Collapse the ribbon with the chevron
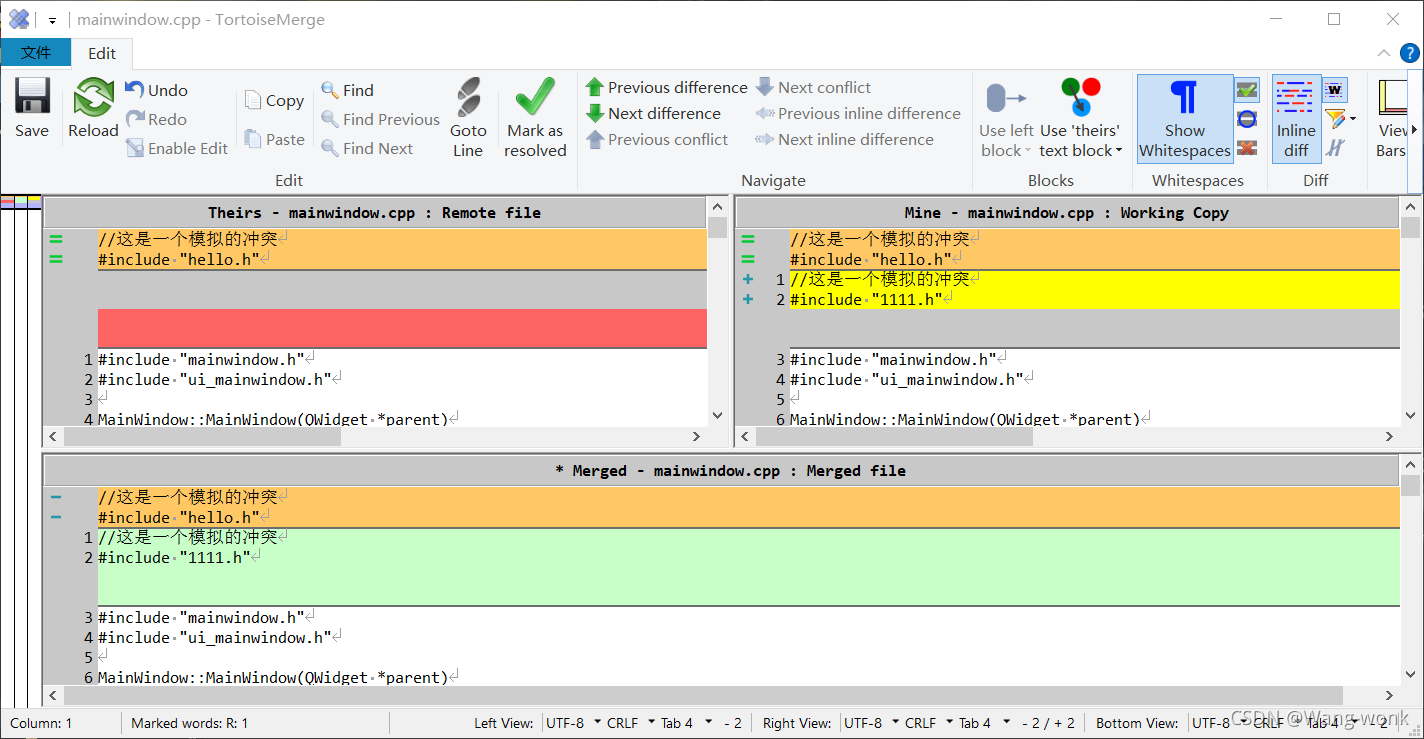This screenshot has width=1424, height=739. [x=1383, y=53]
